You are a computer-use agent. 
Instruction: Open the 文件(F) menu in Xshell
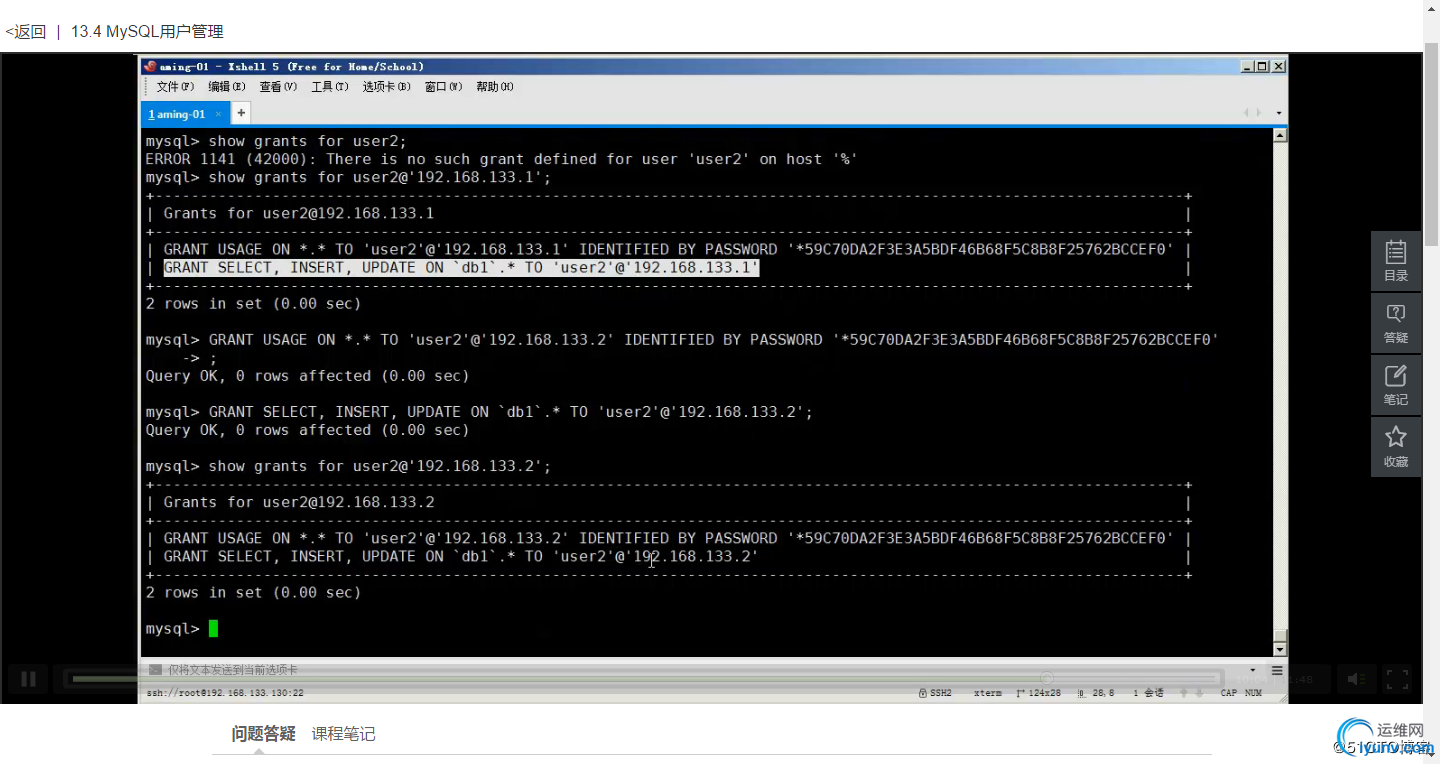pos(175,87)
